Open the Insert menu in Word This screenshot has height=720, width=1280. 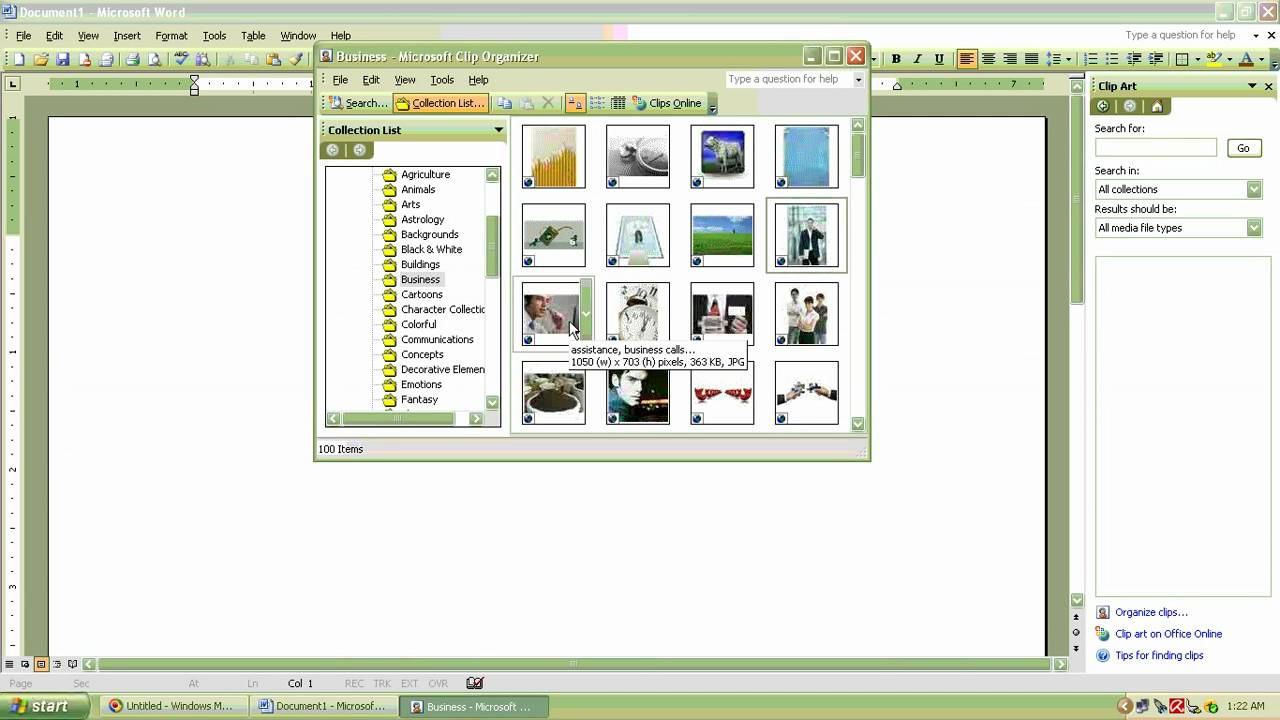tap(127, 36)
